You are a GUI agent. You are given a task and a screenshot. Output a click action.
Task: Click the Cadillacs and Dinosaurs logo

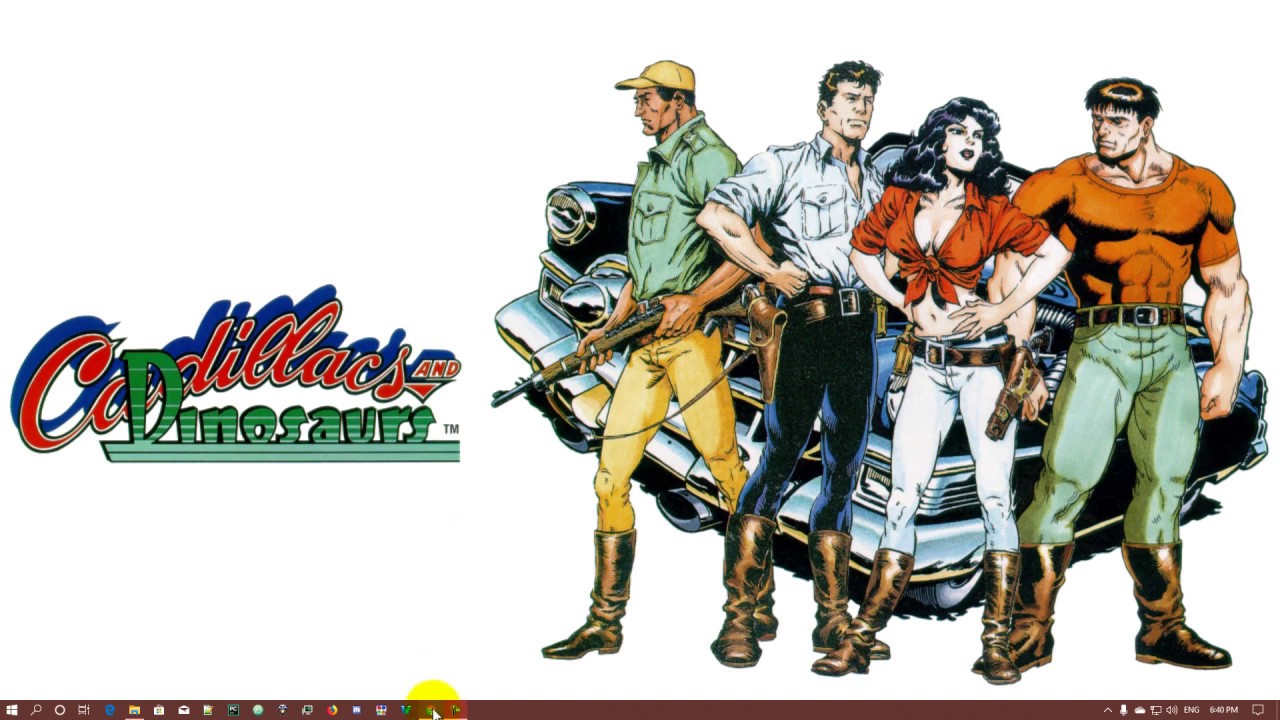coord(236,375)
